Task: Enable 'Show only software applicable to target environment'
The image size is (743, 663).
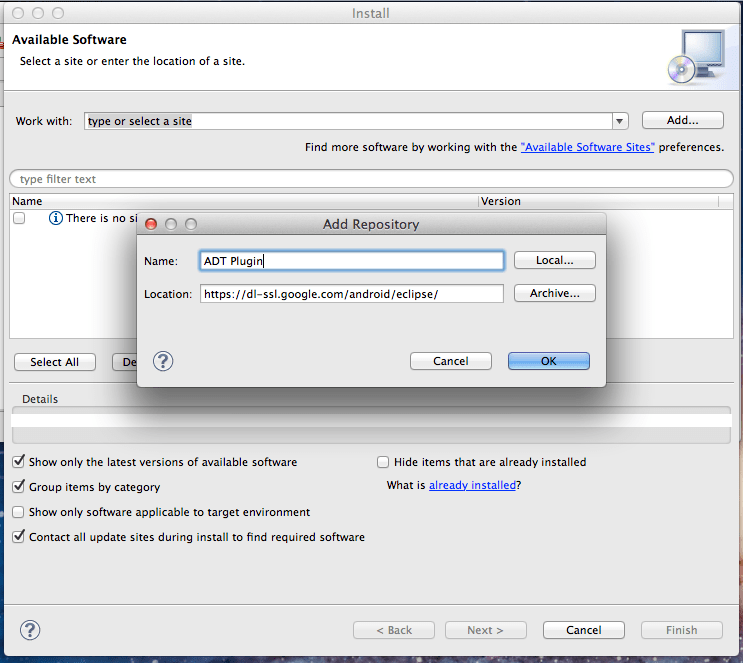Action: coord(19,512)
